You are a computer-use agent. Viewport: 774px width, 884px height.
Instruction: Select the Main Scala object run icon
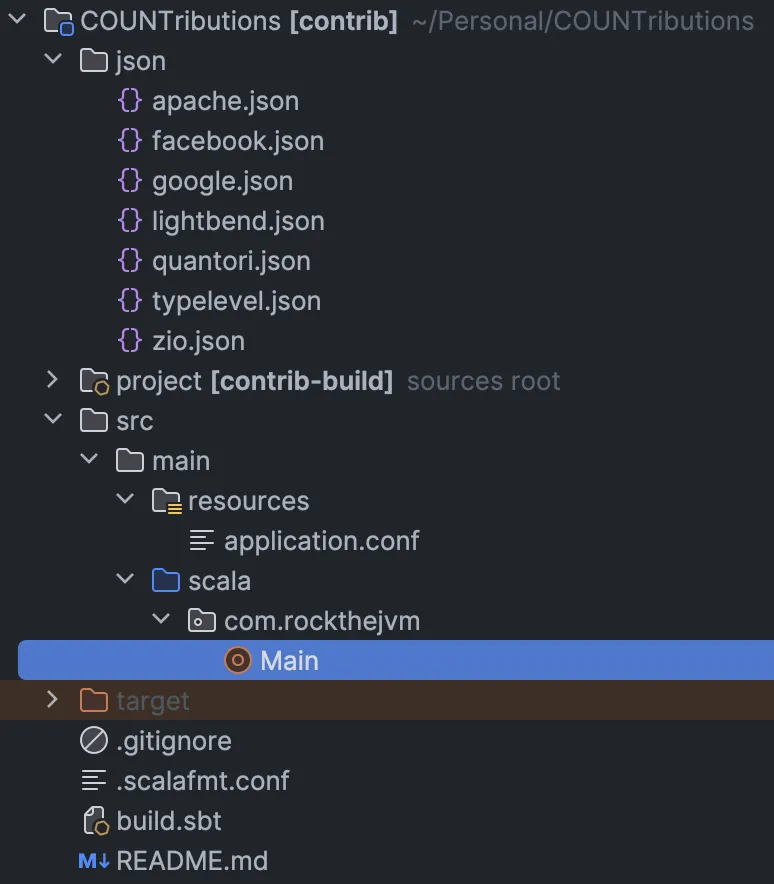point(237,660)
